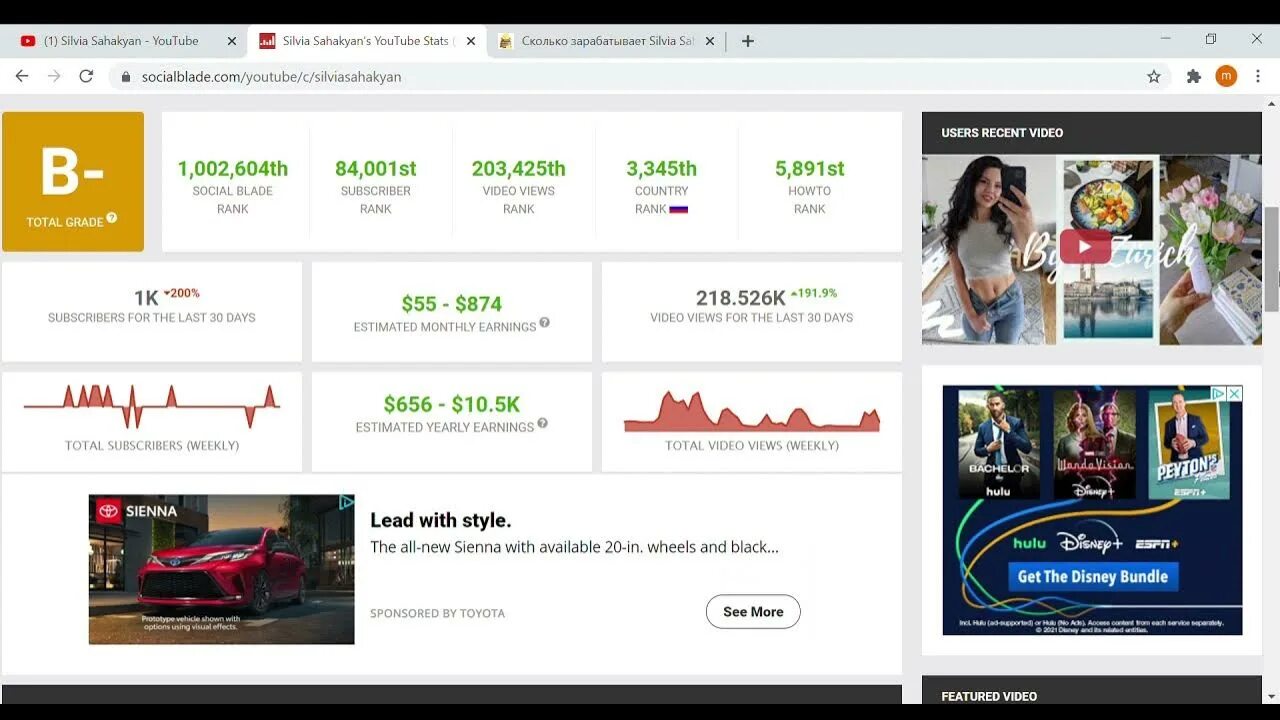Click the red 200% subscriber change indicator
The image size is (1280, 720).
coord(182,293)
